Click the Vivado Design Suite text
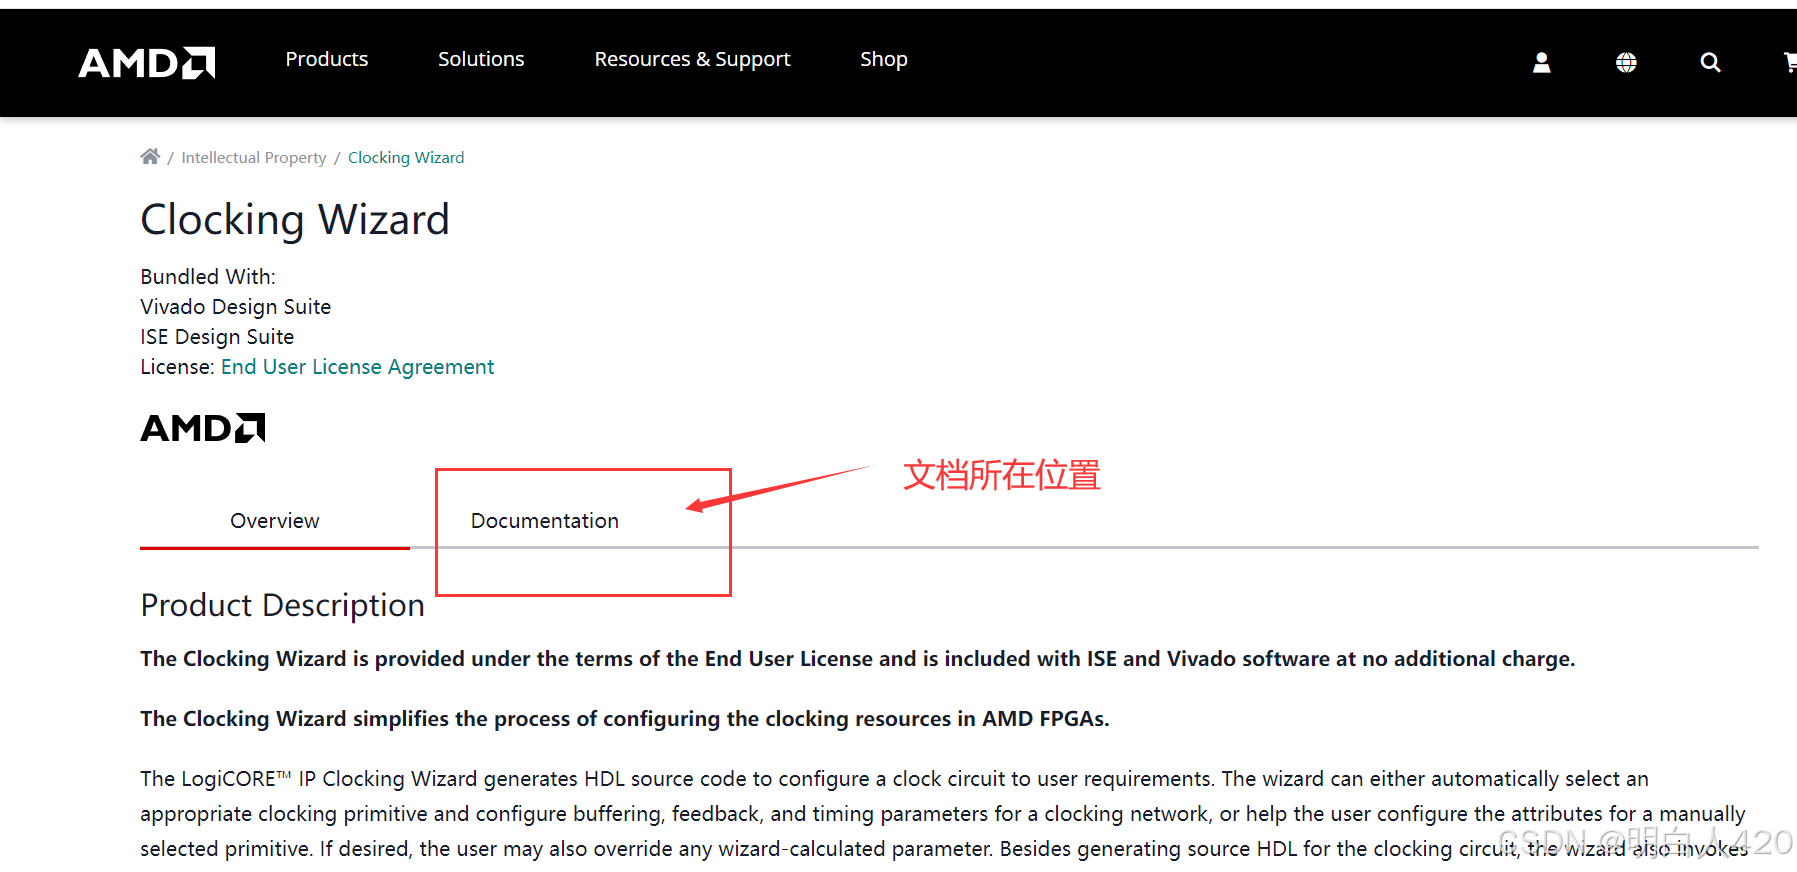The image size is (1797, 872). tap(236, 307)
